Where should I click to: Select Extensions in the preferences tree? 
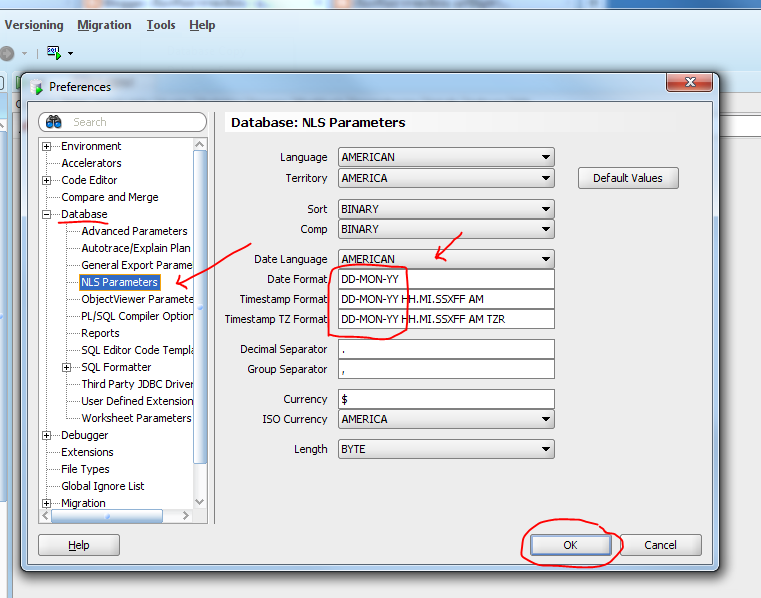(x=87, y=452)
